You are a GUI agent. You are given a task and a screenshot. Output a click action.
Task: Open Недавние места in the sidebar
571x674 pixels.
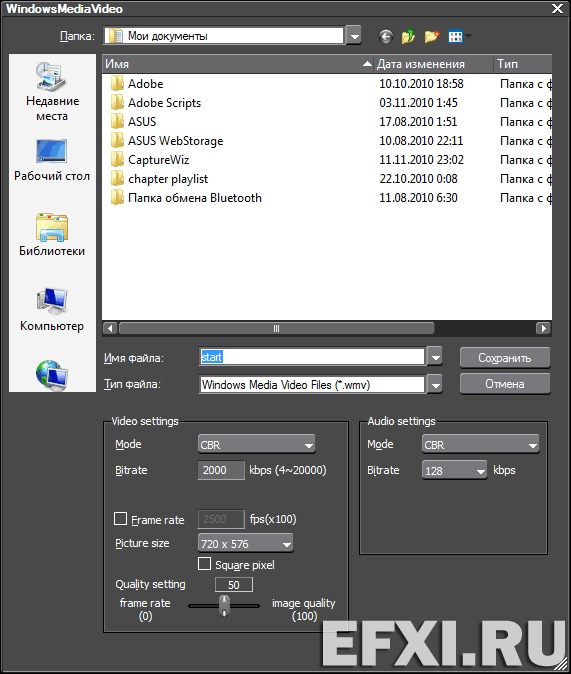click(52, 92)
